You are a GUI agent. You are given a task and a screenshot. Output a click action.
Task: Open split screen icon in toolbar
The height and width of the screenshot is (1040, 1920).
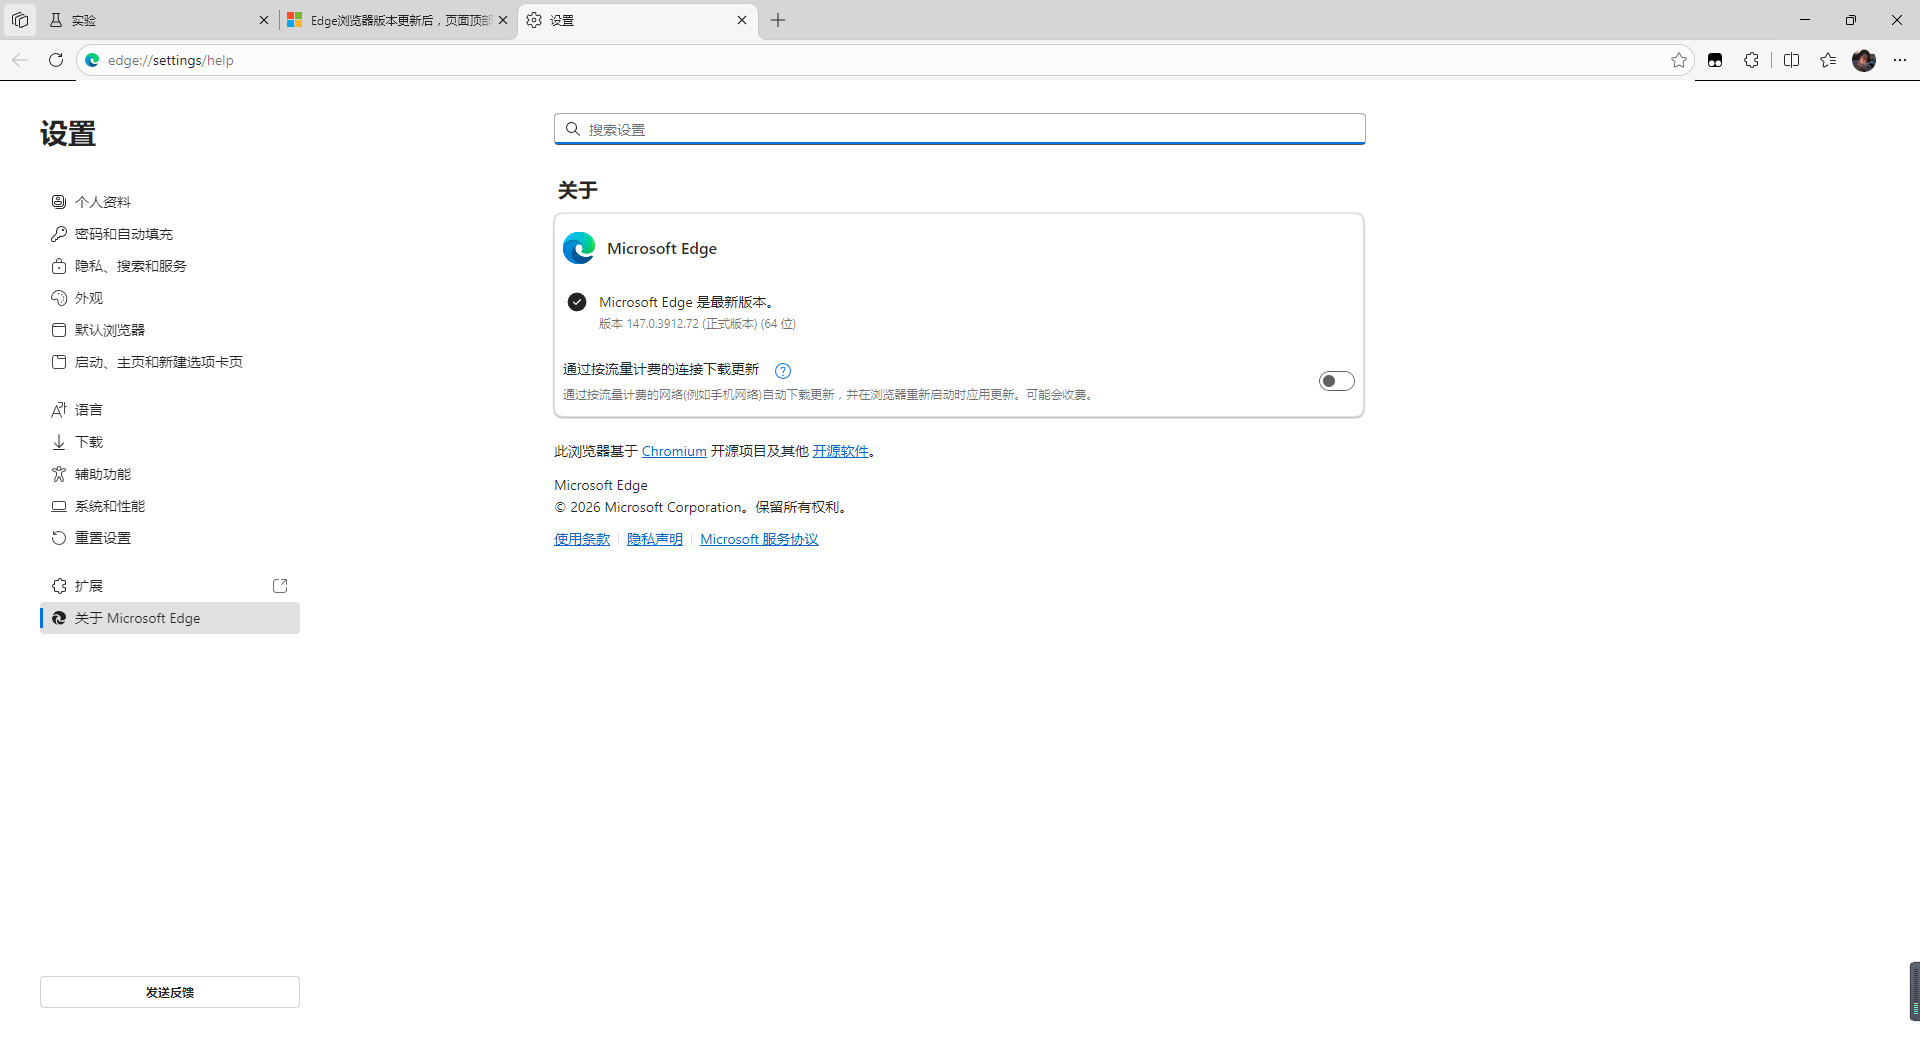pos(1791,60)
